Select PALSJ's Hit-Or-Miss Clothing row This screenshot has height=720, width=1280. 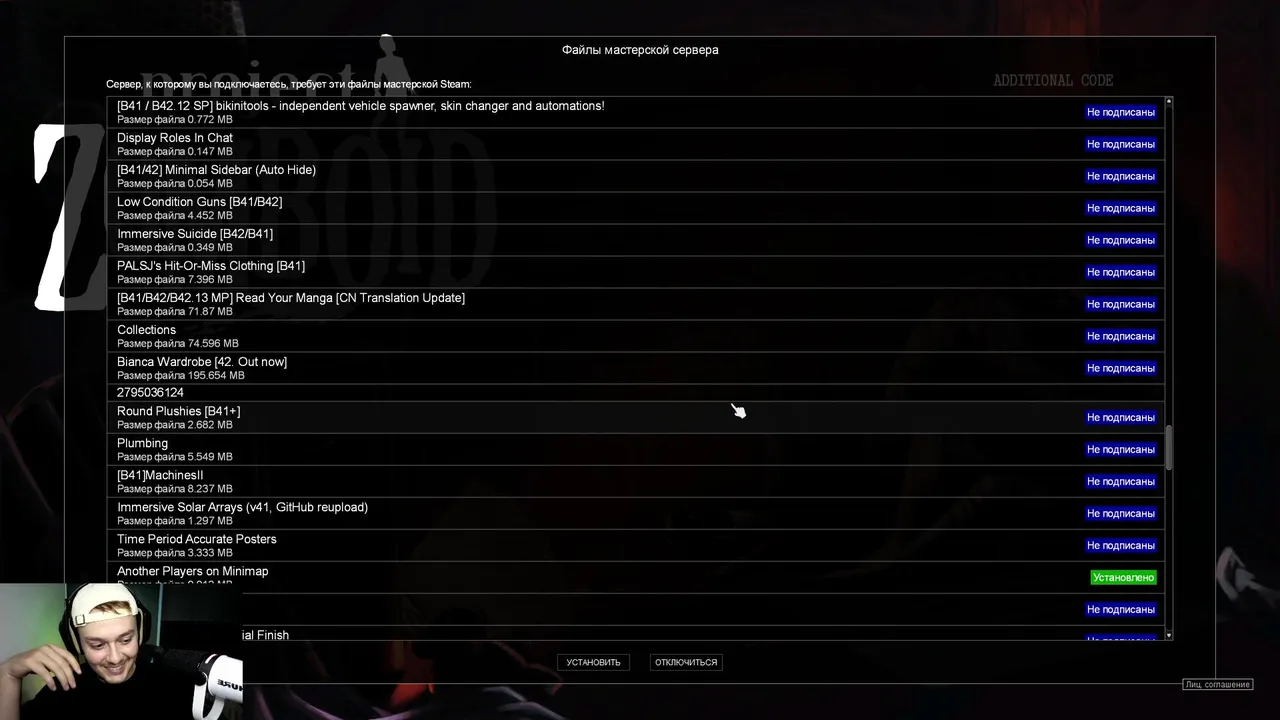pyautogui.click(x=636, y=272)
